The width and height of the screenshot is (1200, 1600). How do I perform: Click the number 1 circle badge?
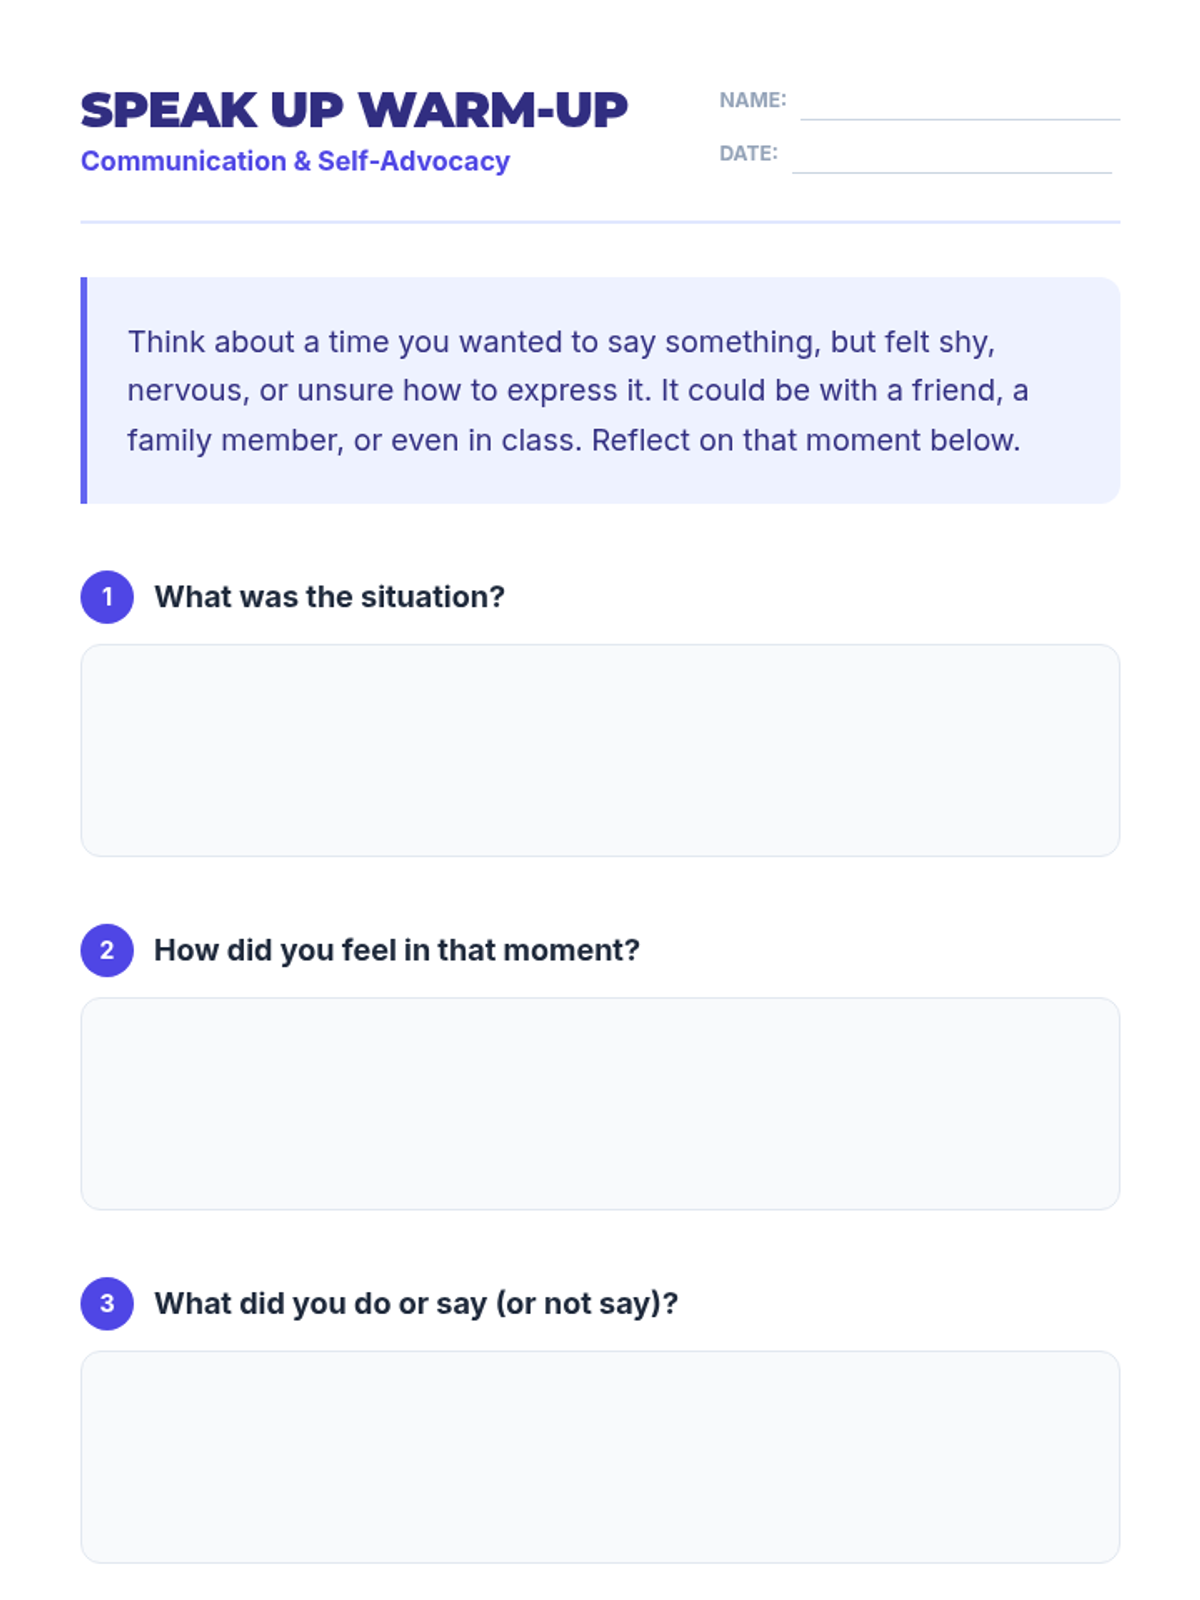coord(107,597)
